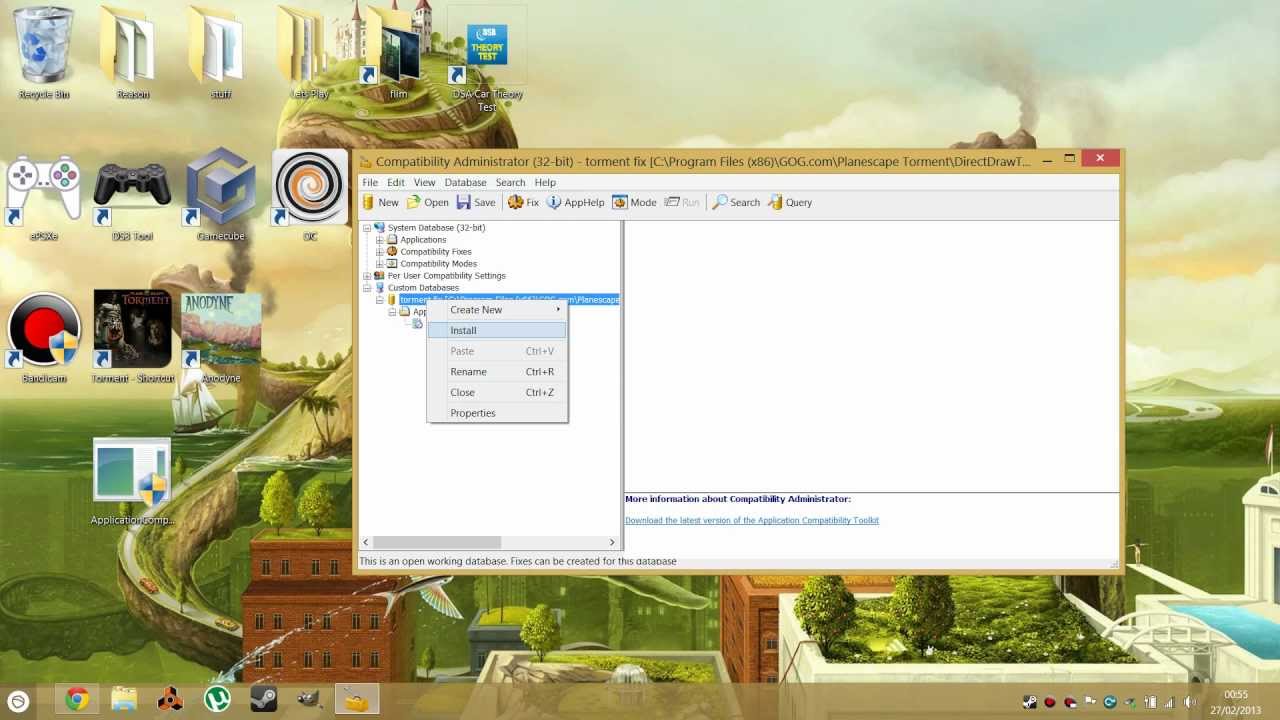Viewport: 1280px width, 720px height.
Task: Select the Application Compatibility desktop icon
Action: pos(132,482)
